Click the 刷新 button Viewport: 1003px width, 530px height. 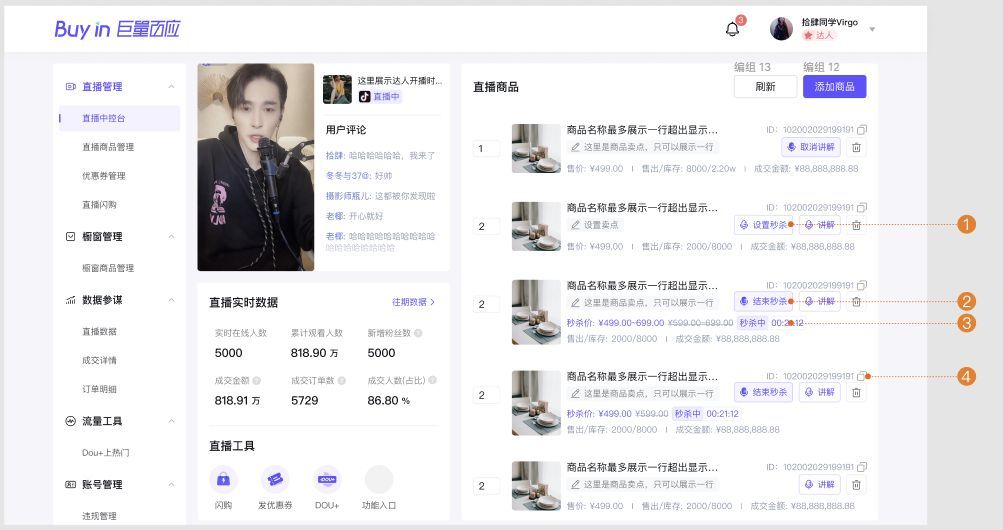[765, 87]
